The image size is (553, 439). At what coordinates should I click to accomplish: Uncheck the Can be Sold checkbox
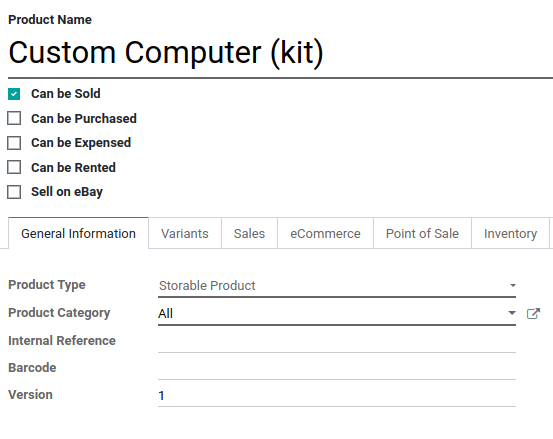click(14, 94)
